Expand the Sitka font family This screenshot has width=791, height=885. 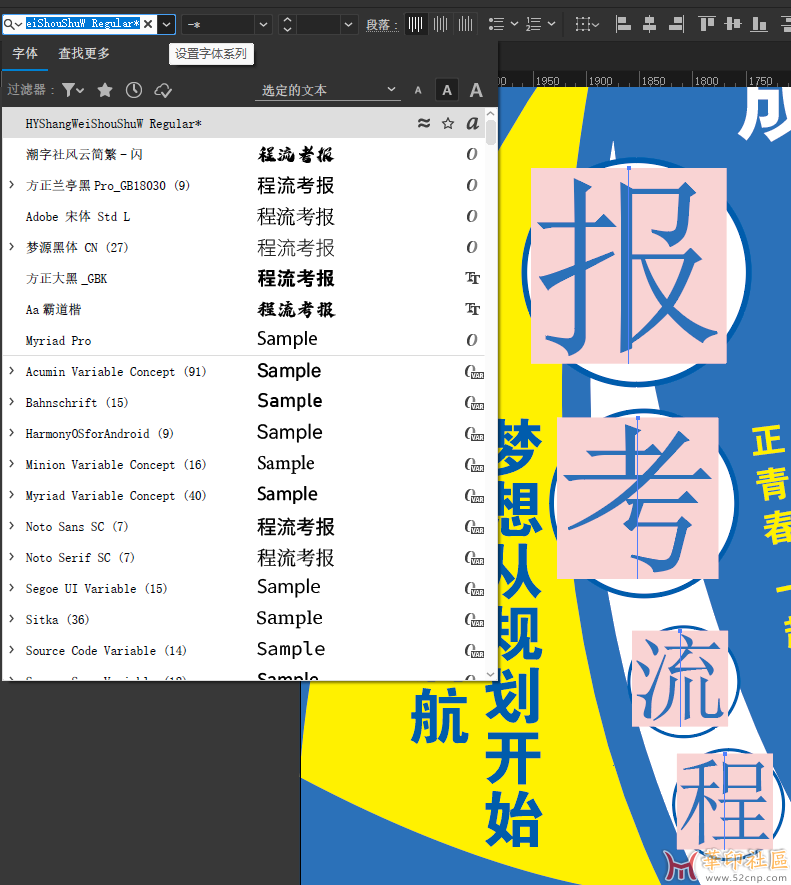11,619
